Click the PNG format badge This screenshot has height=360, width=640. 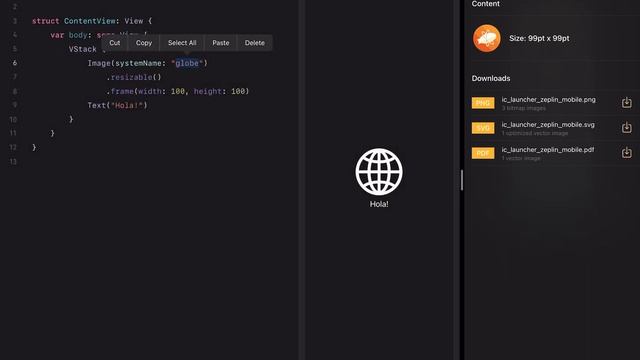coord(483,103)
